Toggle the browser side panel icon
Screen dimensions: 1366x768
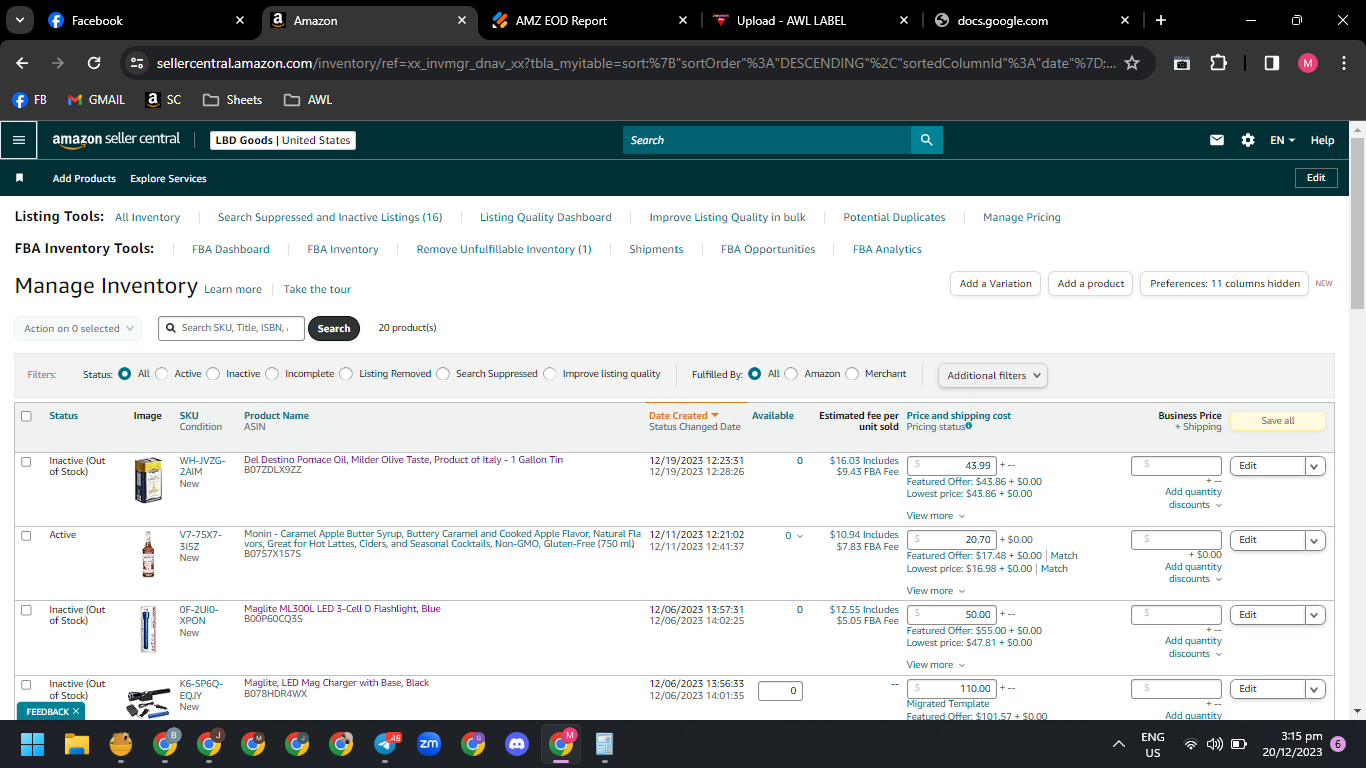[x=1272, y=63]
